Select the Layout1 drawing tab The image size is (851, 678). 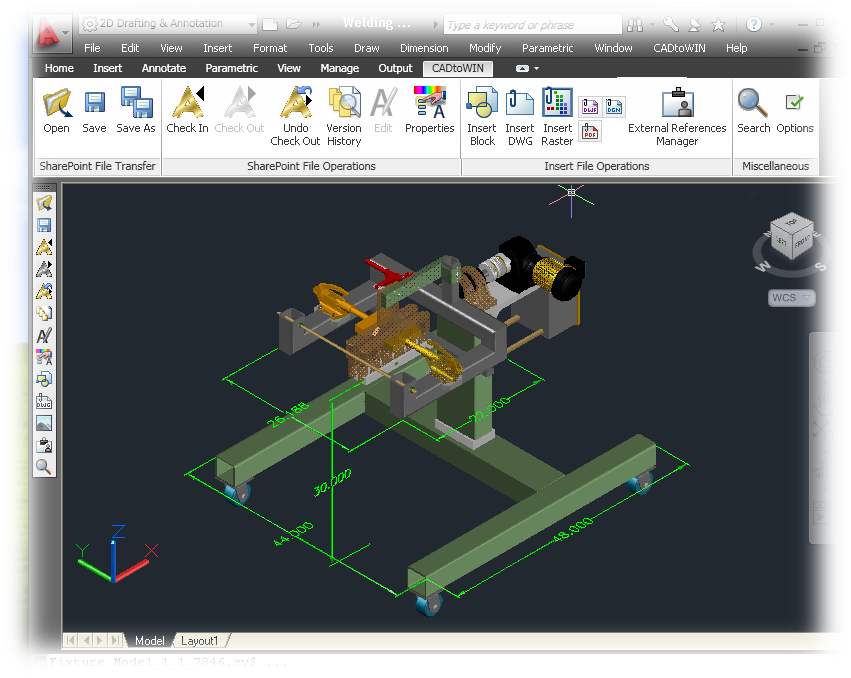pos(200,641)
